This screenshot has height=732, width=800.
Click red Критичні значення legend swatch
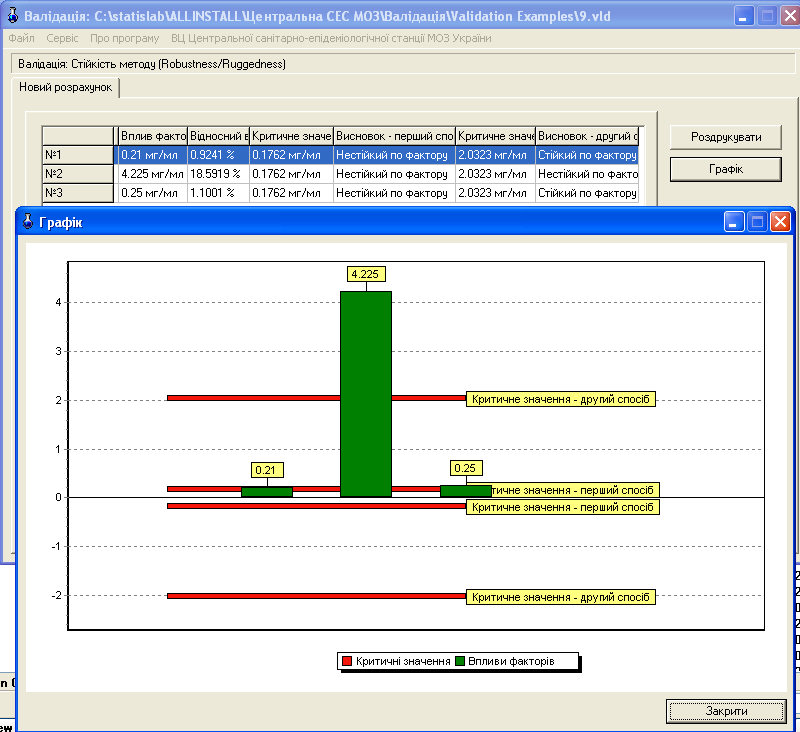tap(347, 661)
